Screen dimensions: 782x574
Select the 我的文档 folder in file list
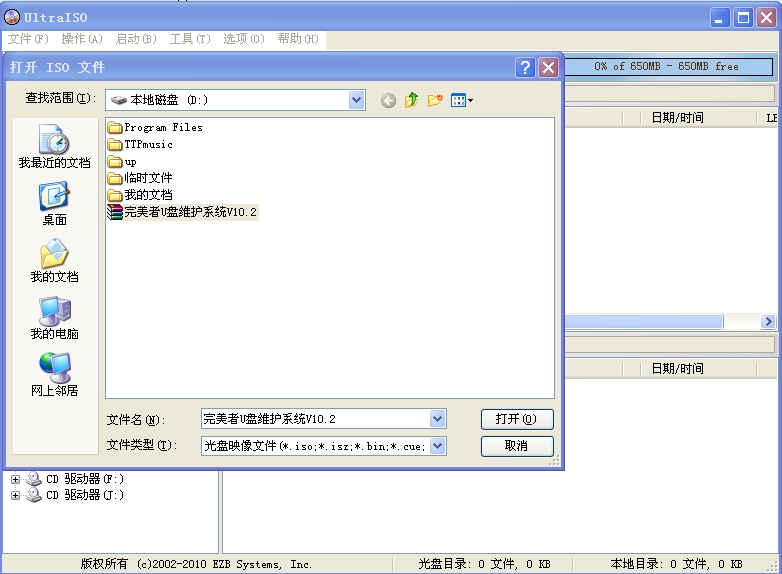coord(140,195)
